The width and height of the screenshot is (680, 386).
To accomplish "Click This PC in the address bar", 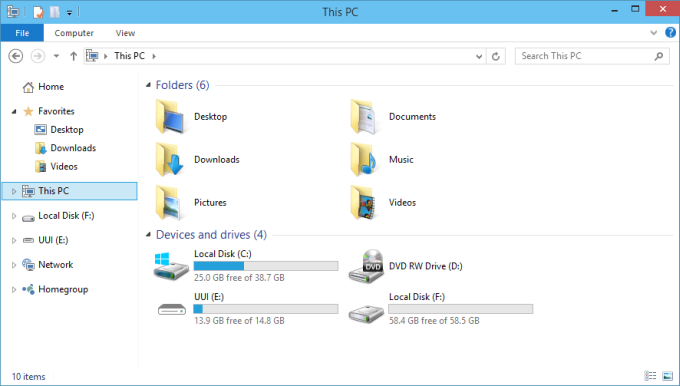I will point(129,56).
